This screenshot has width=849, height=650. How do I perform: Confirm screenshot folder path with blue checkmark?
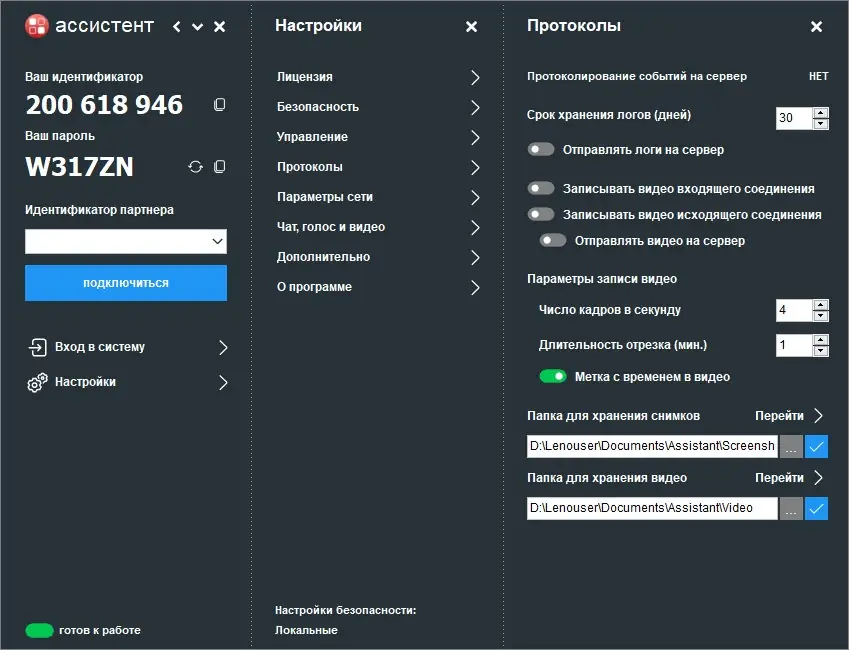(x=816, y=446)
